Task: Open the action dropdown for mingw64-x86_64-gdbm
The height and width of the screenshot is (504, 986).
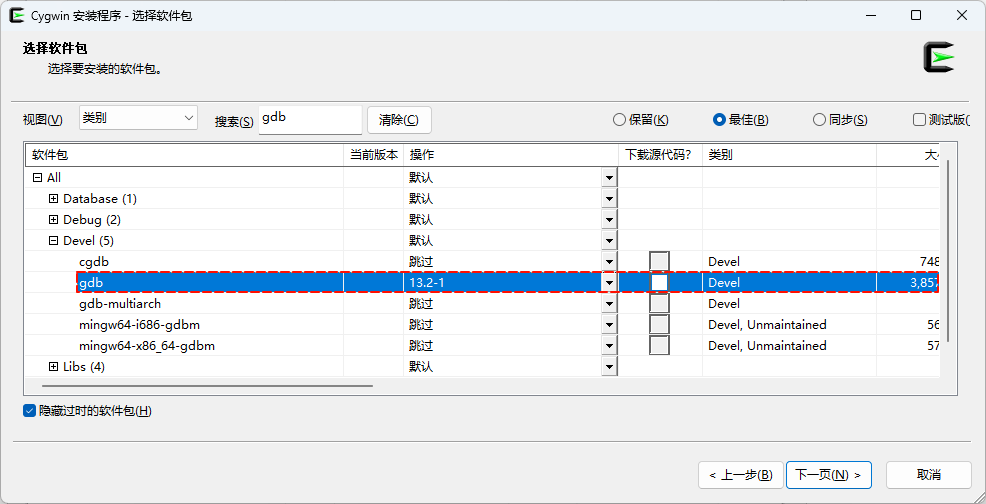Action: (x=609, y=345)
